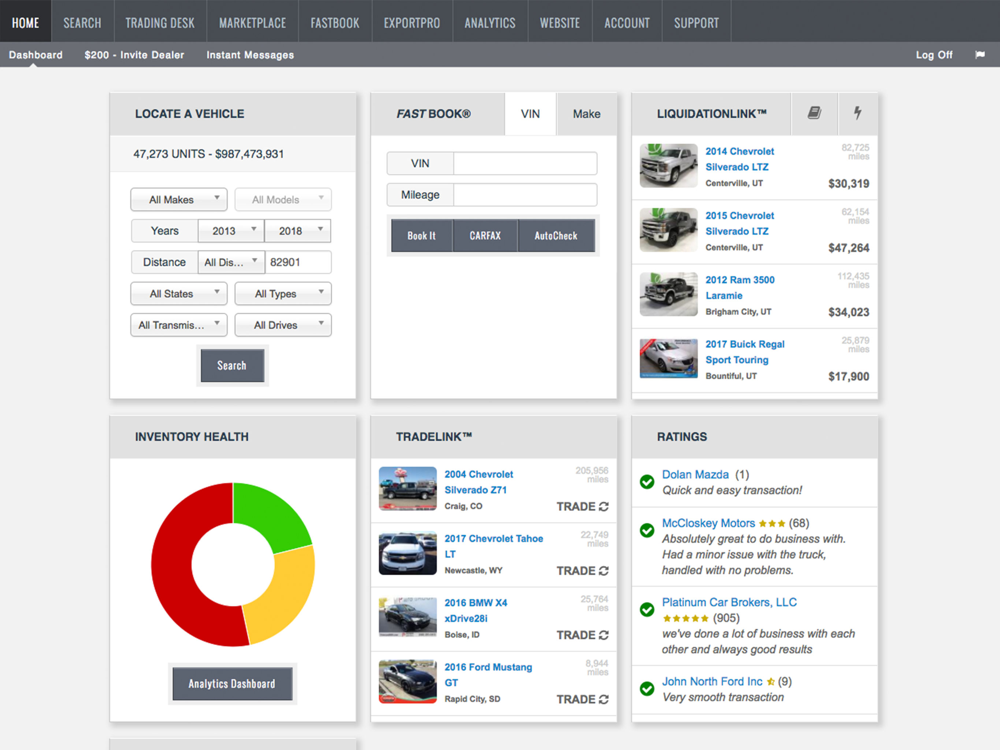Open 2014 Chevrolet Silverado LTZ listing

(739, 159)
